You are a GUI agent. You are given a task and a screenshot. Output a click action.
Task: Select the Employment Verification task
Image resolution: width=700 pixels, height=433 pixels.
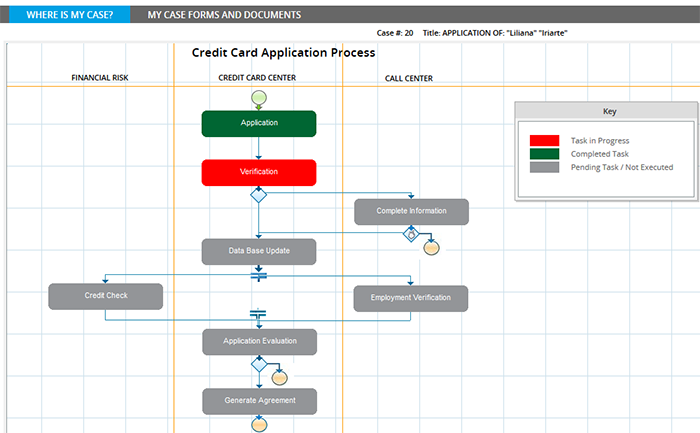click(x=411, y=298)
